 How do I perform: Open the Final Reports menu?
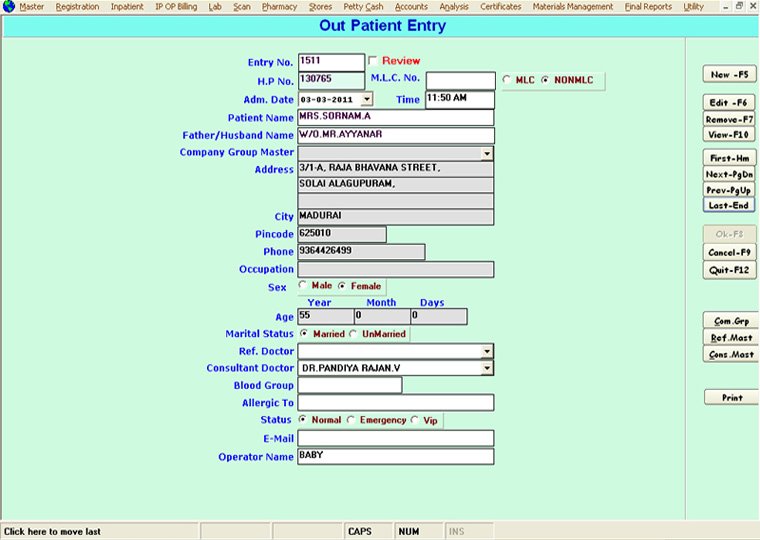[648, 7]
